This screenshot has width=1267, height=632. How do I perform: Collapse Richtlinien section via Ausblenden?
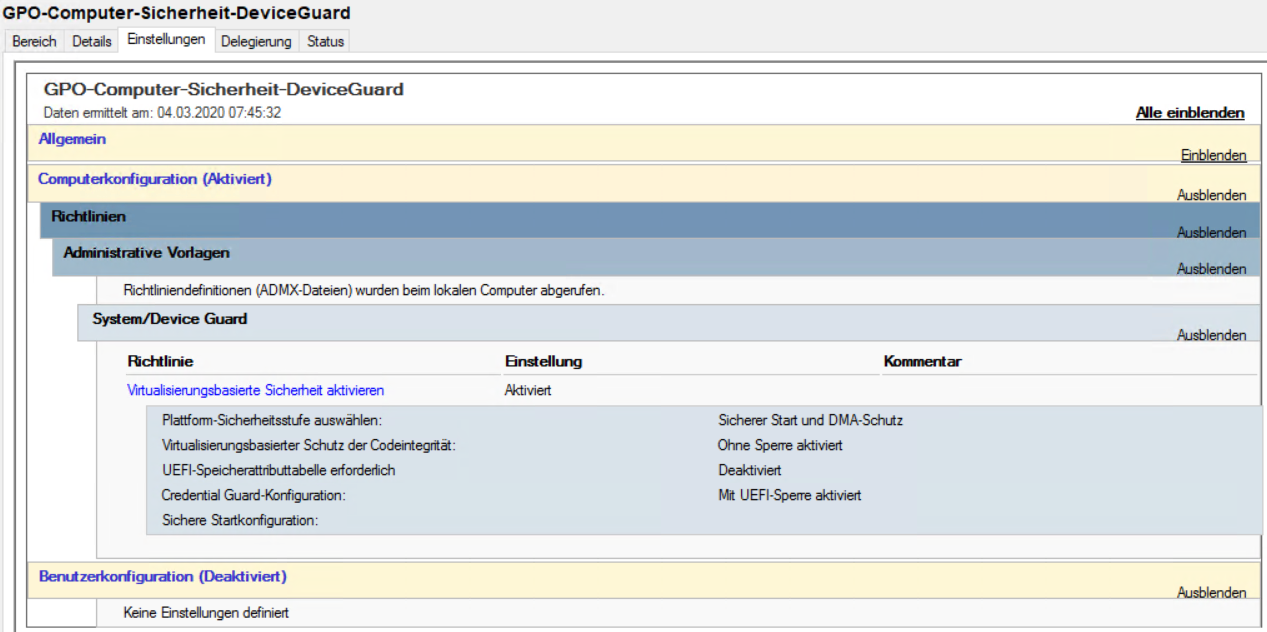point(1211,232)
